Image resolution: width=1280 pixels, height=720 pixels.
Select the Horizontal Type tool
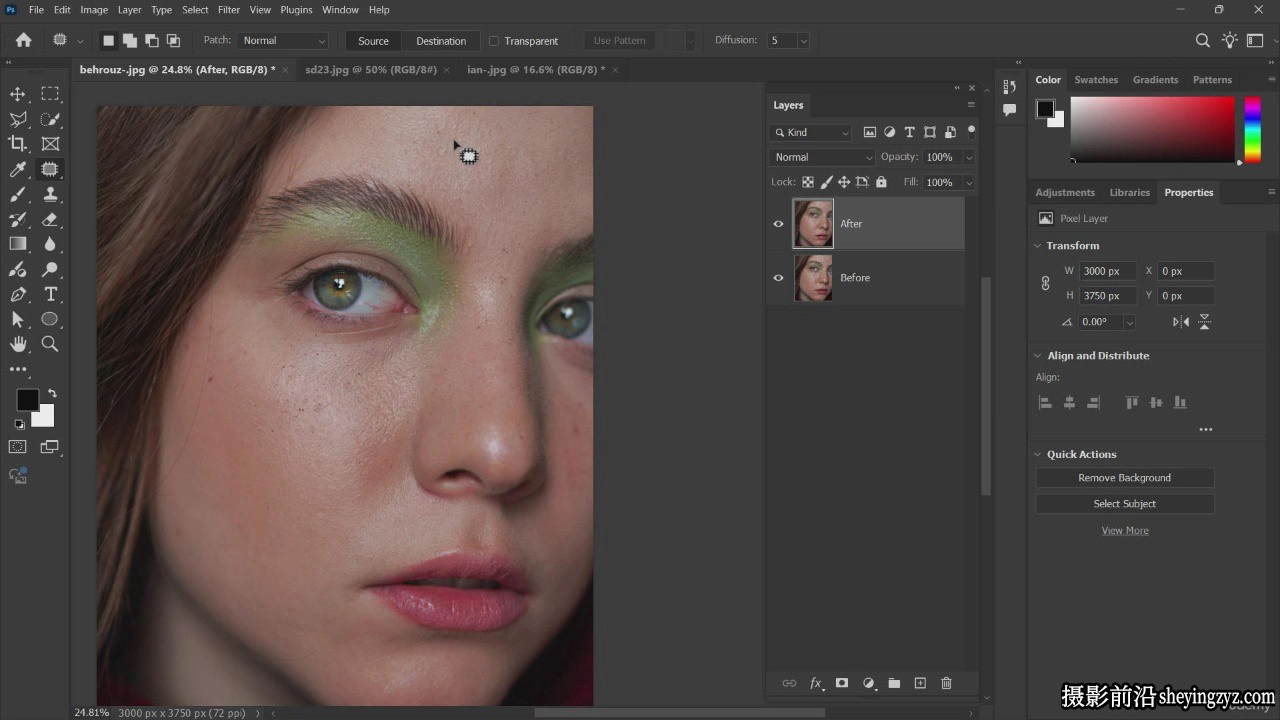click(x=50, y=294)
